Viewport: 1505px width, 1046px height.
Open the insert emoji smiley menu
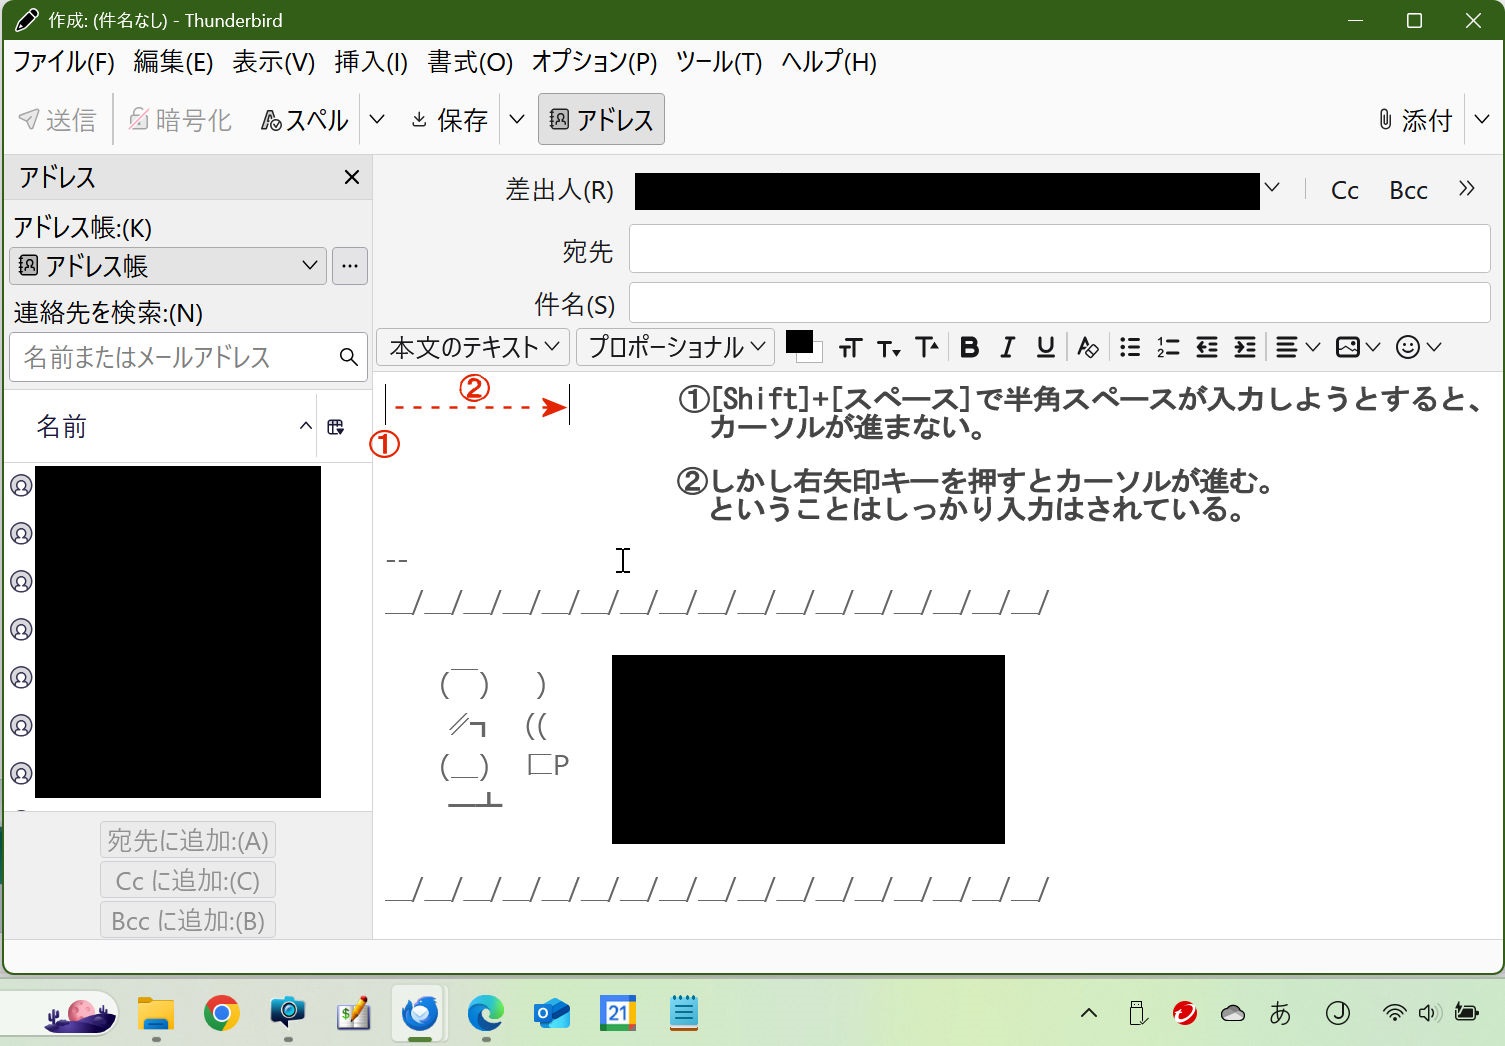tap(1418, 347)
